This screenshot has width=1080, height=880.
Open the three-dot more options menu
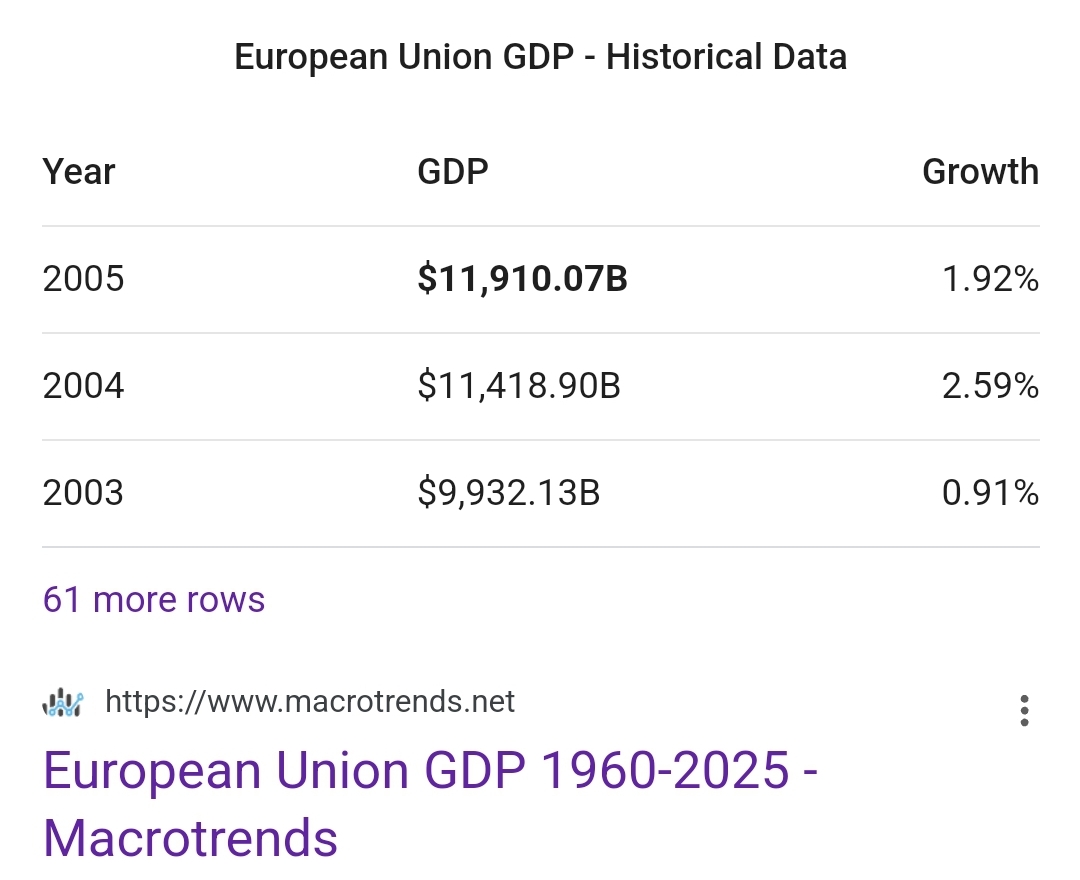click(x=1024, y=711)
